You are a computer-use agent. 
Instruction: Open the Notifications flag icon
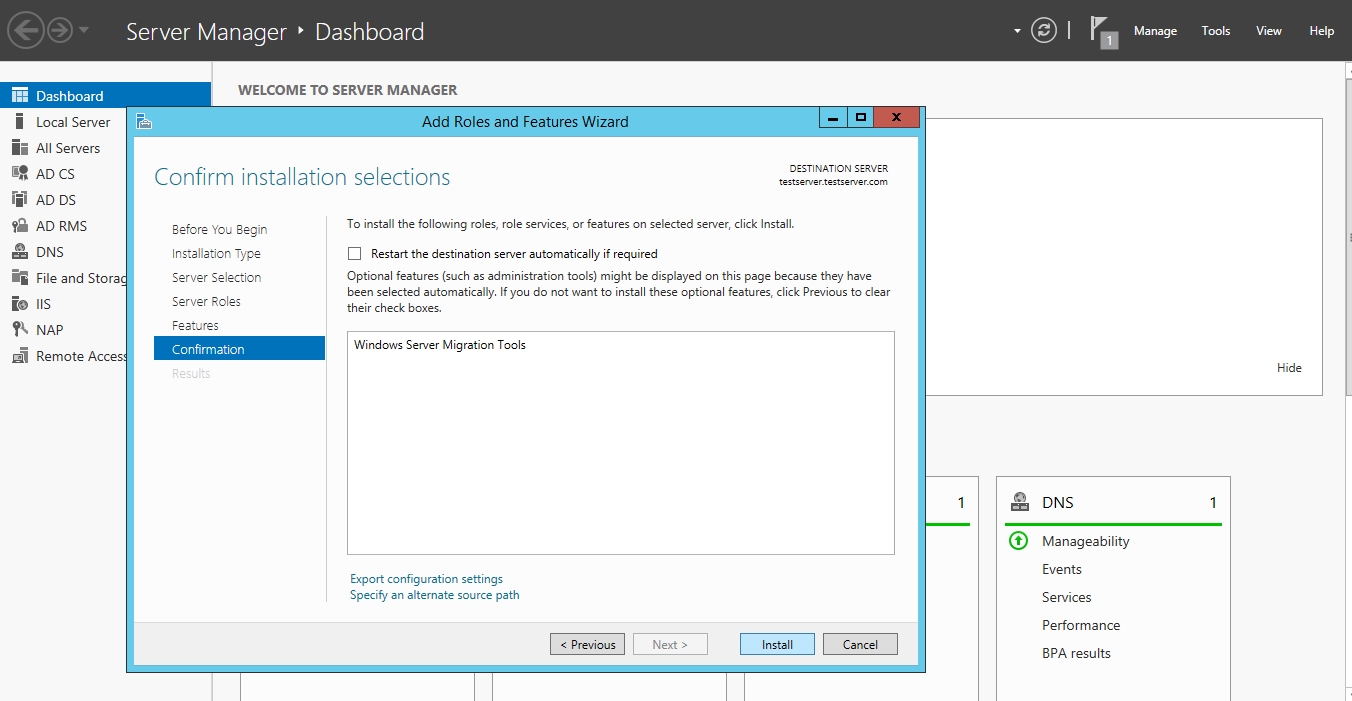pos(1103,31)
